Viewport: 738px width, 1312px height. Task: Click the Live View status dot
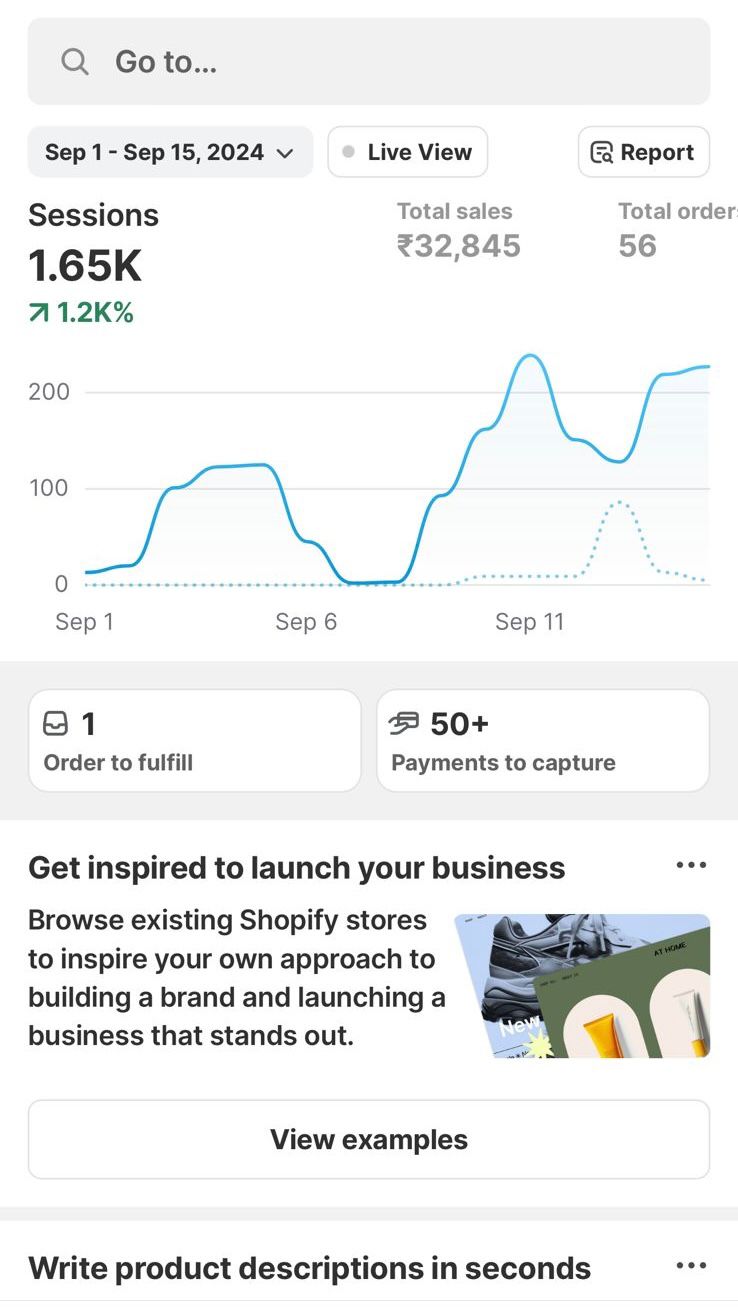pyautogui.click(x=348, y=153)
